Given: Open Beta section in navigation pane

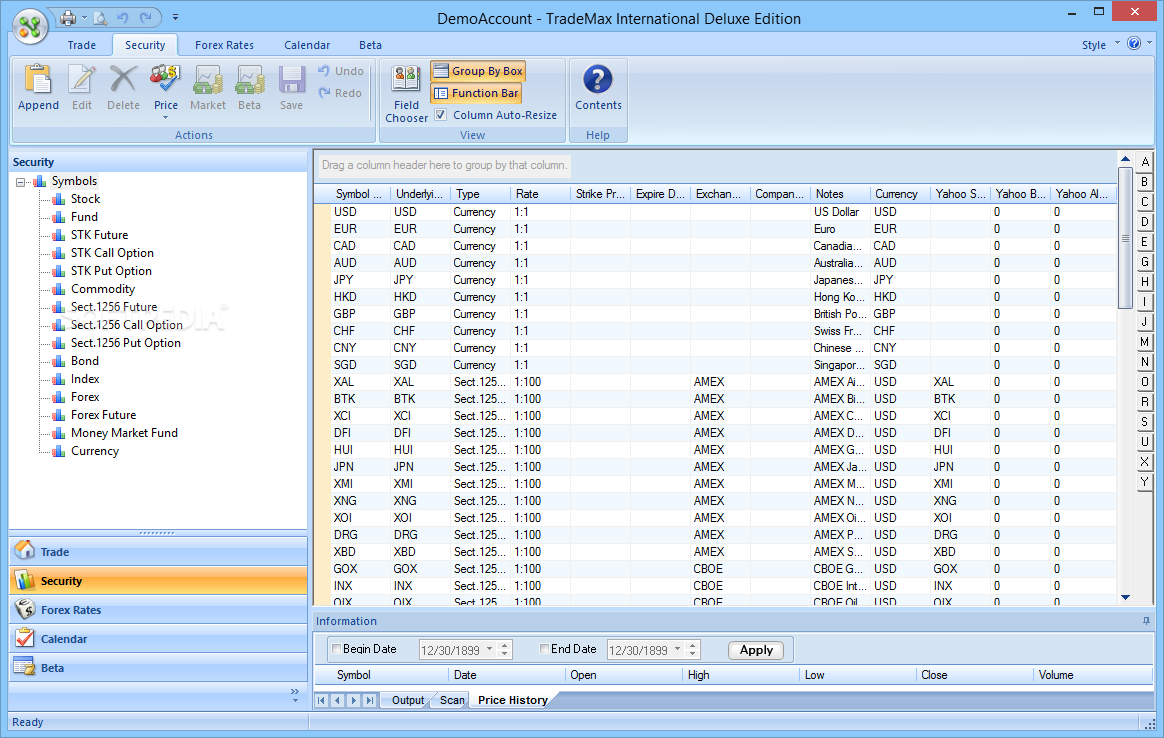Looking at the screenshot, I should [158, 667].
